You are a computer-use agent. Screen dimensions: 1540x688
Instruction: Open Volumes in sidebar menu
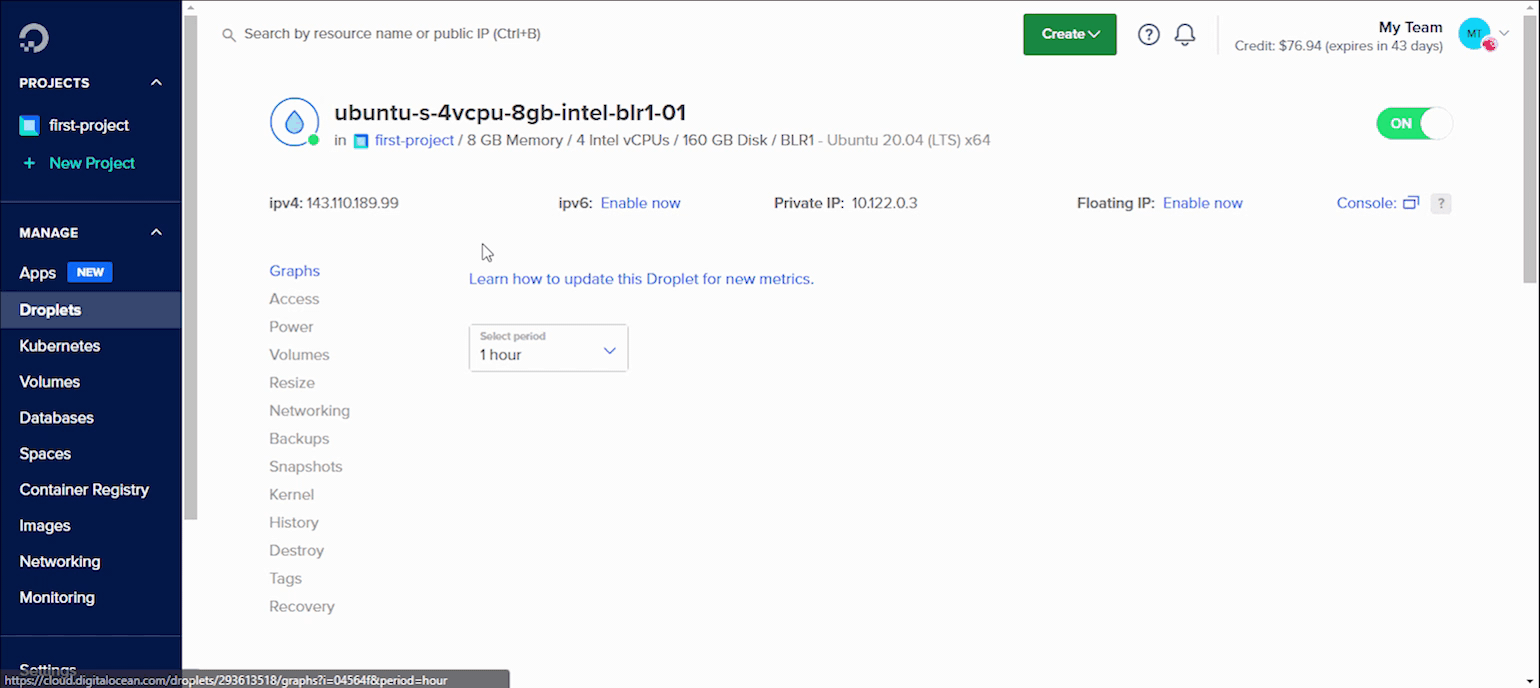click(50, 382)
